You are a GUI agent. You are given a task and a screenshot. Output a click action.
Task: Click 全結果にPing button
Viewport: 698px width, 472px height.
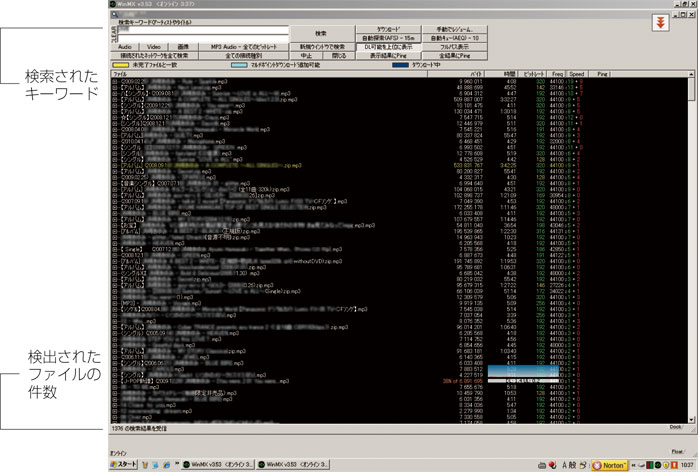tap(455, 56)
